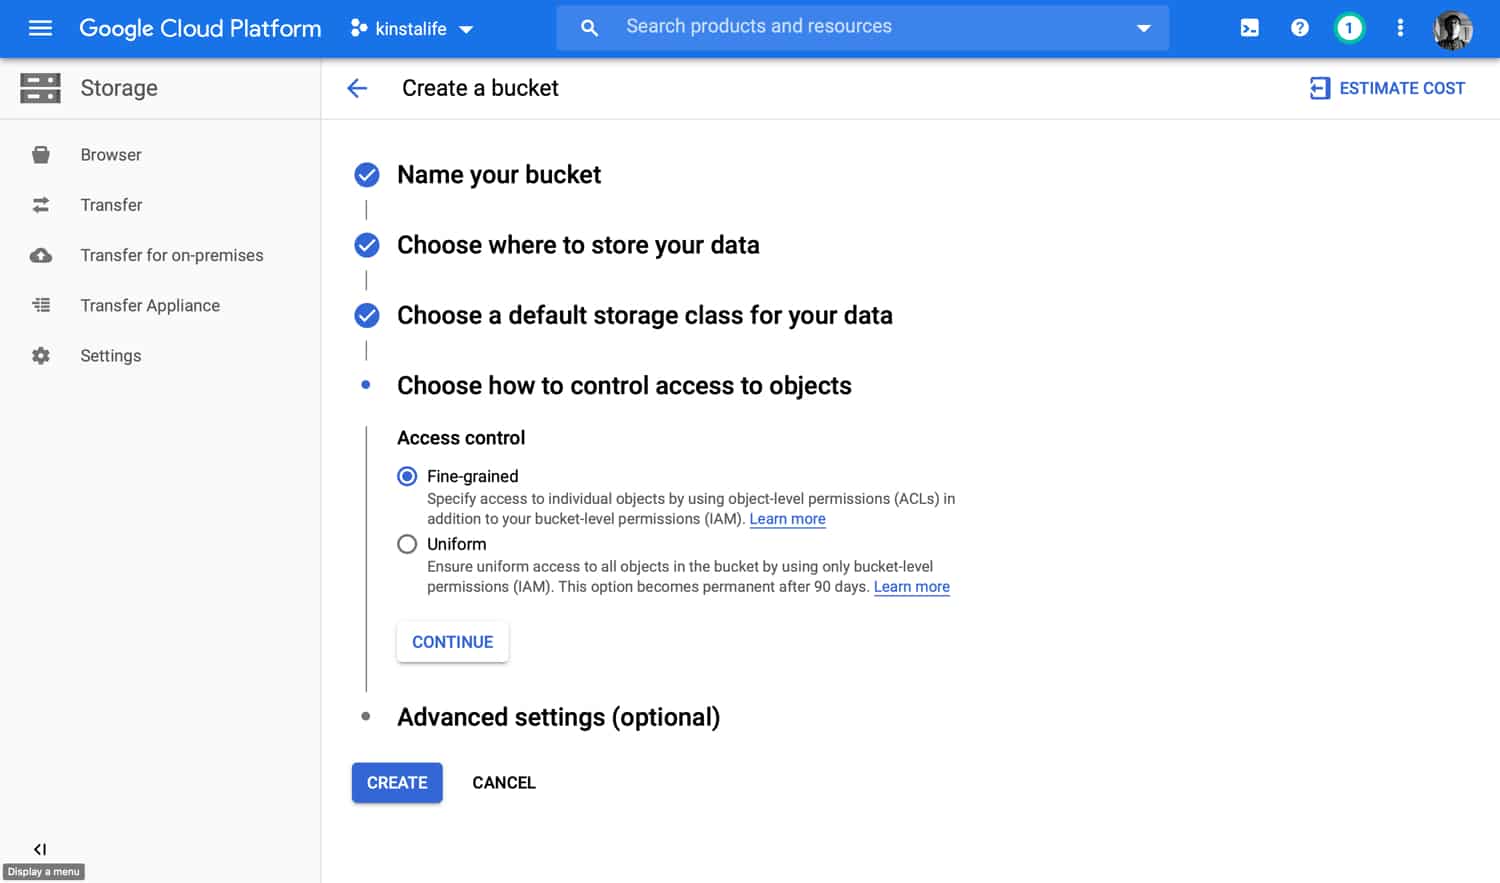1500x883 pixels.
Task: Click the CREATE button to make the bucket
Action: pyautogui.click(x=397, y=782)
